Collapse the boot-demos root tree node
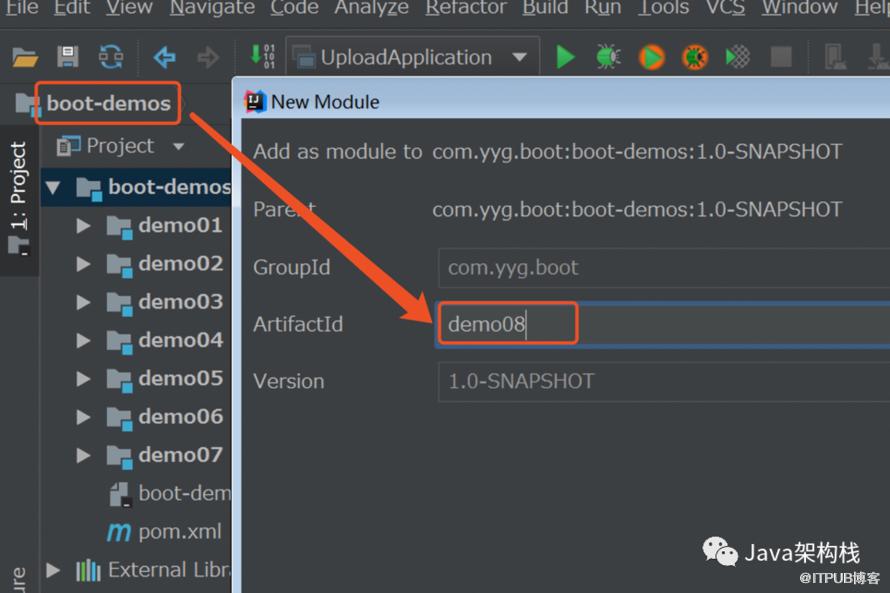Viewport: 890px width, 593px height. (x=53, y=187)
